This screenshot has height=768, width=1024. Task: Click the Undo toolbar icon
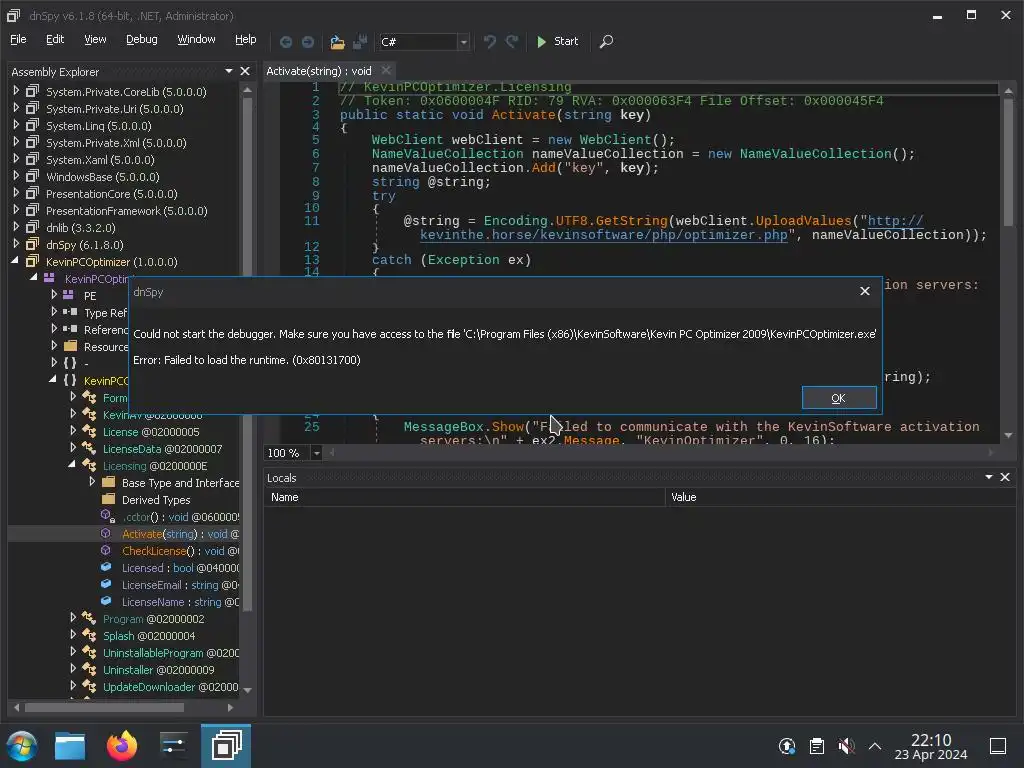pos(490,42)
